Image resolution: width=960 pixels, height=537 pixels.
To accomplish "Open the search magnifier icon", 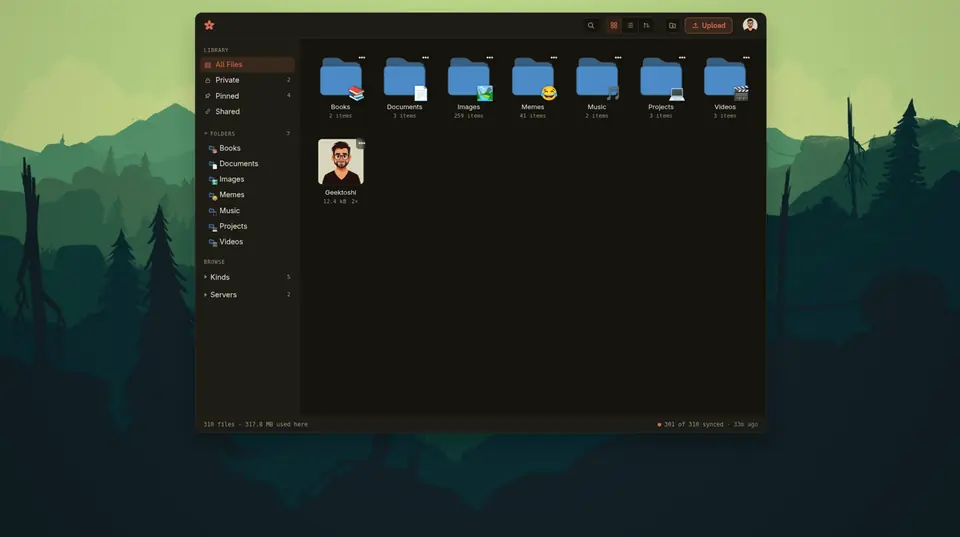I will pyautogui.click(x=591, y=26).
